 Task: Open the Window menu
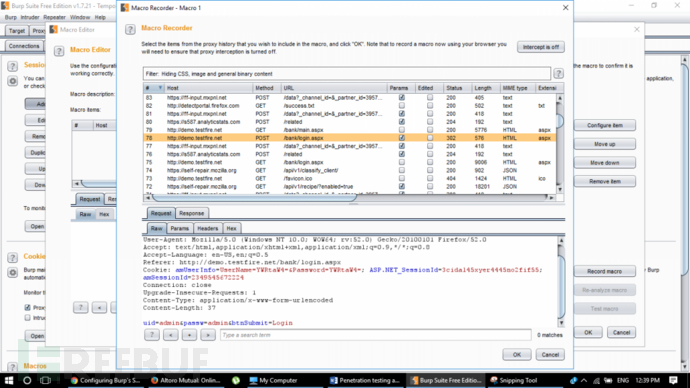80,17
